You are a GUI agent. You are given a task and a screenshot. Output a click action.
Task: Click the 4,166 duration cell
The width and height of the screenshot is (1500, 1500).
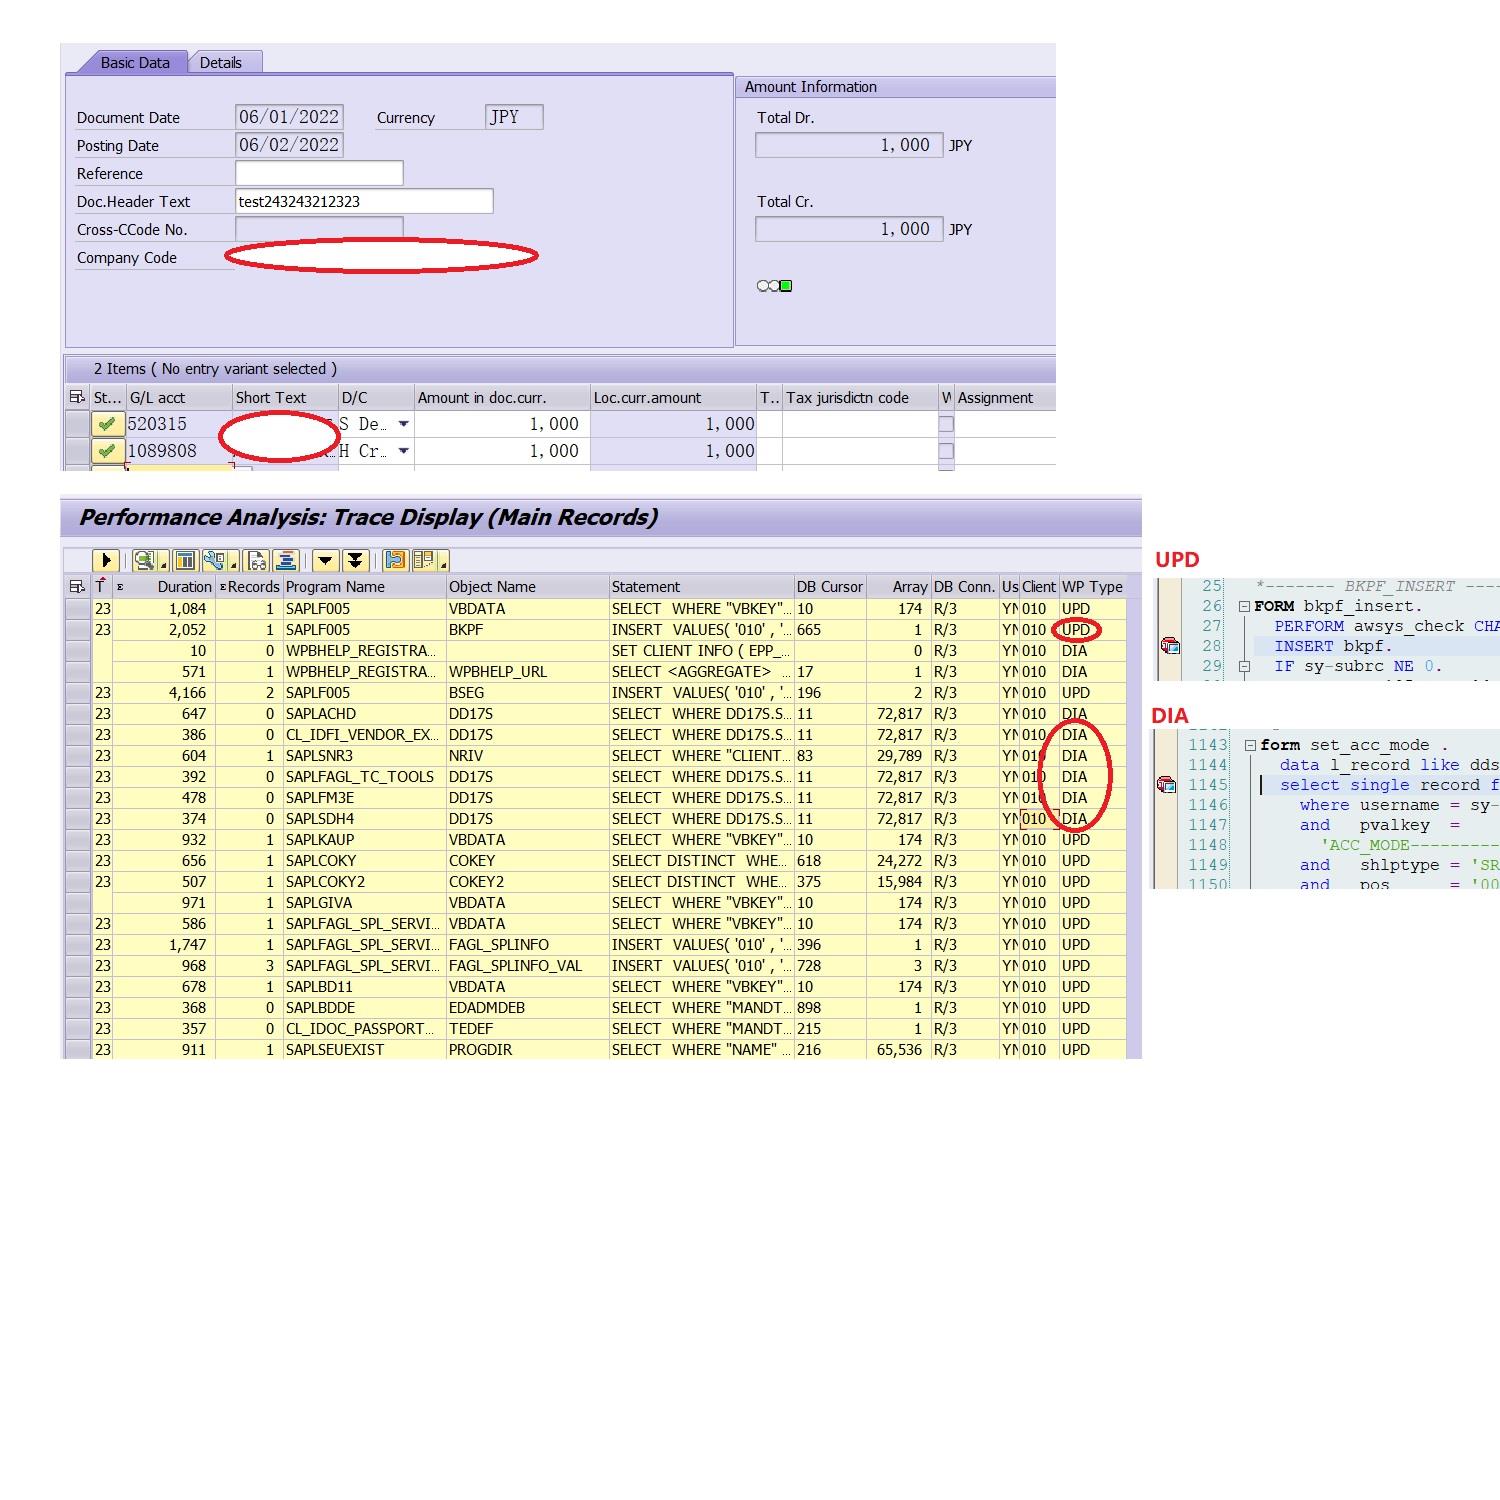(164, 693)
